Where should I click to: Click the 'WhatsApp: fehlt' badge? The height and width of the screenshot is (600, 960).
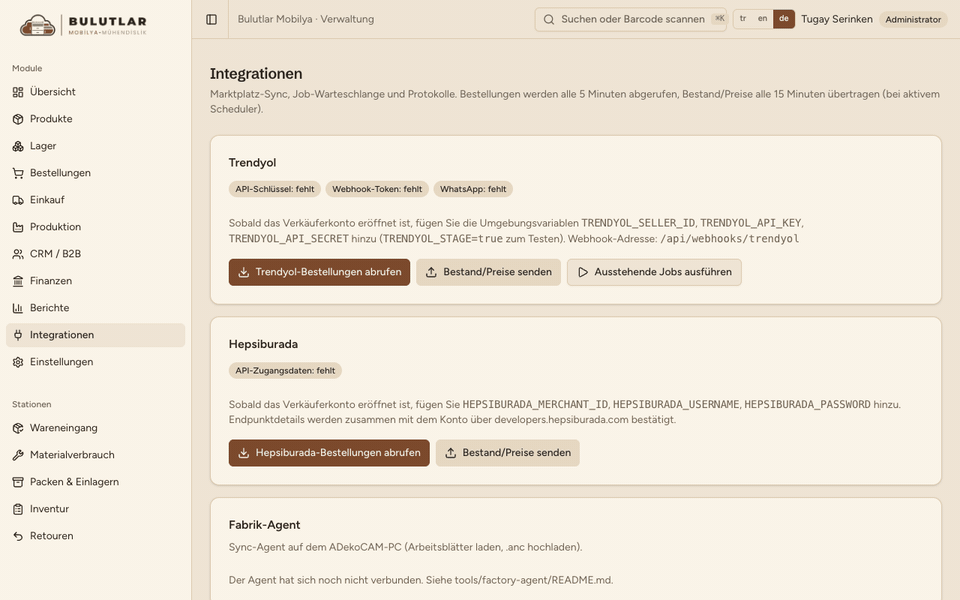(x=473, y=189)
